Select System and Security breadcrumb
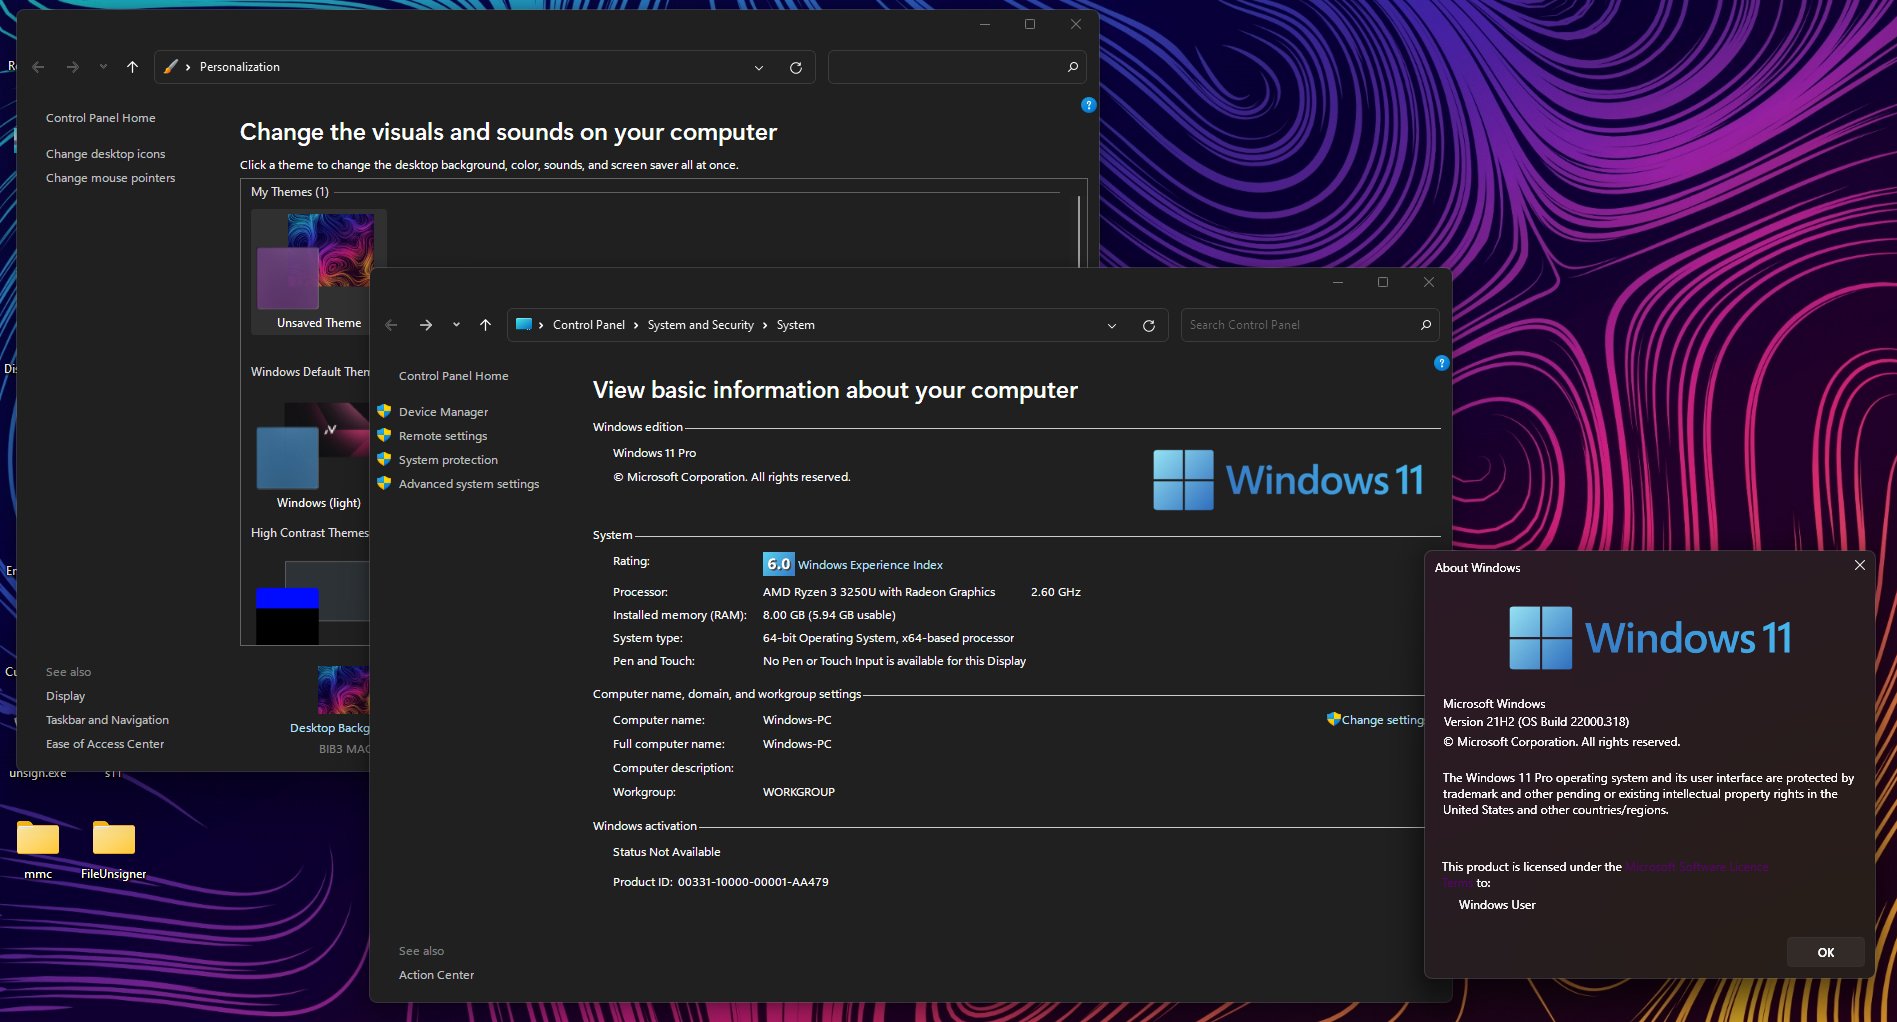The width and height of the screenshot is (1897, 1022). coord(700,325)
